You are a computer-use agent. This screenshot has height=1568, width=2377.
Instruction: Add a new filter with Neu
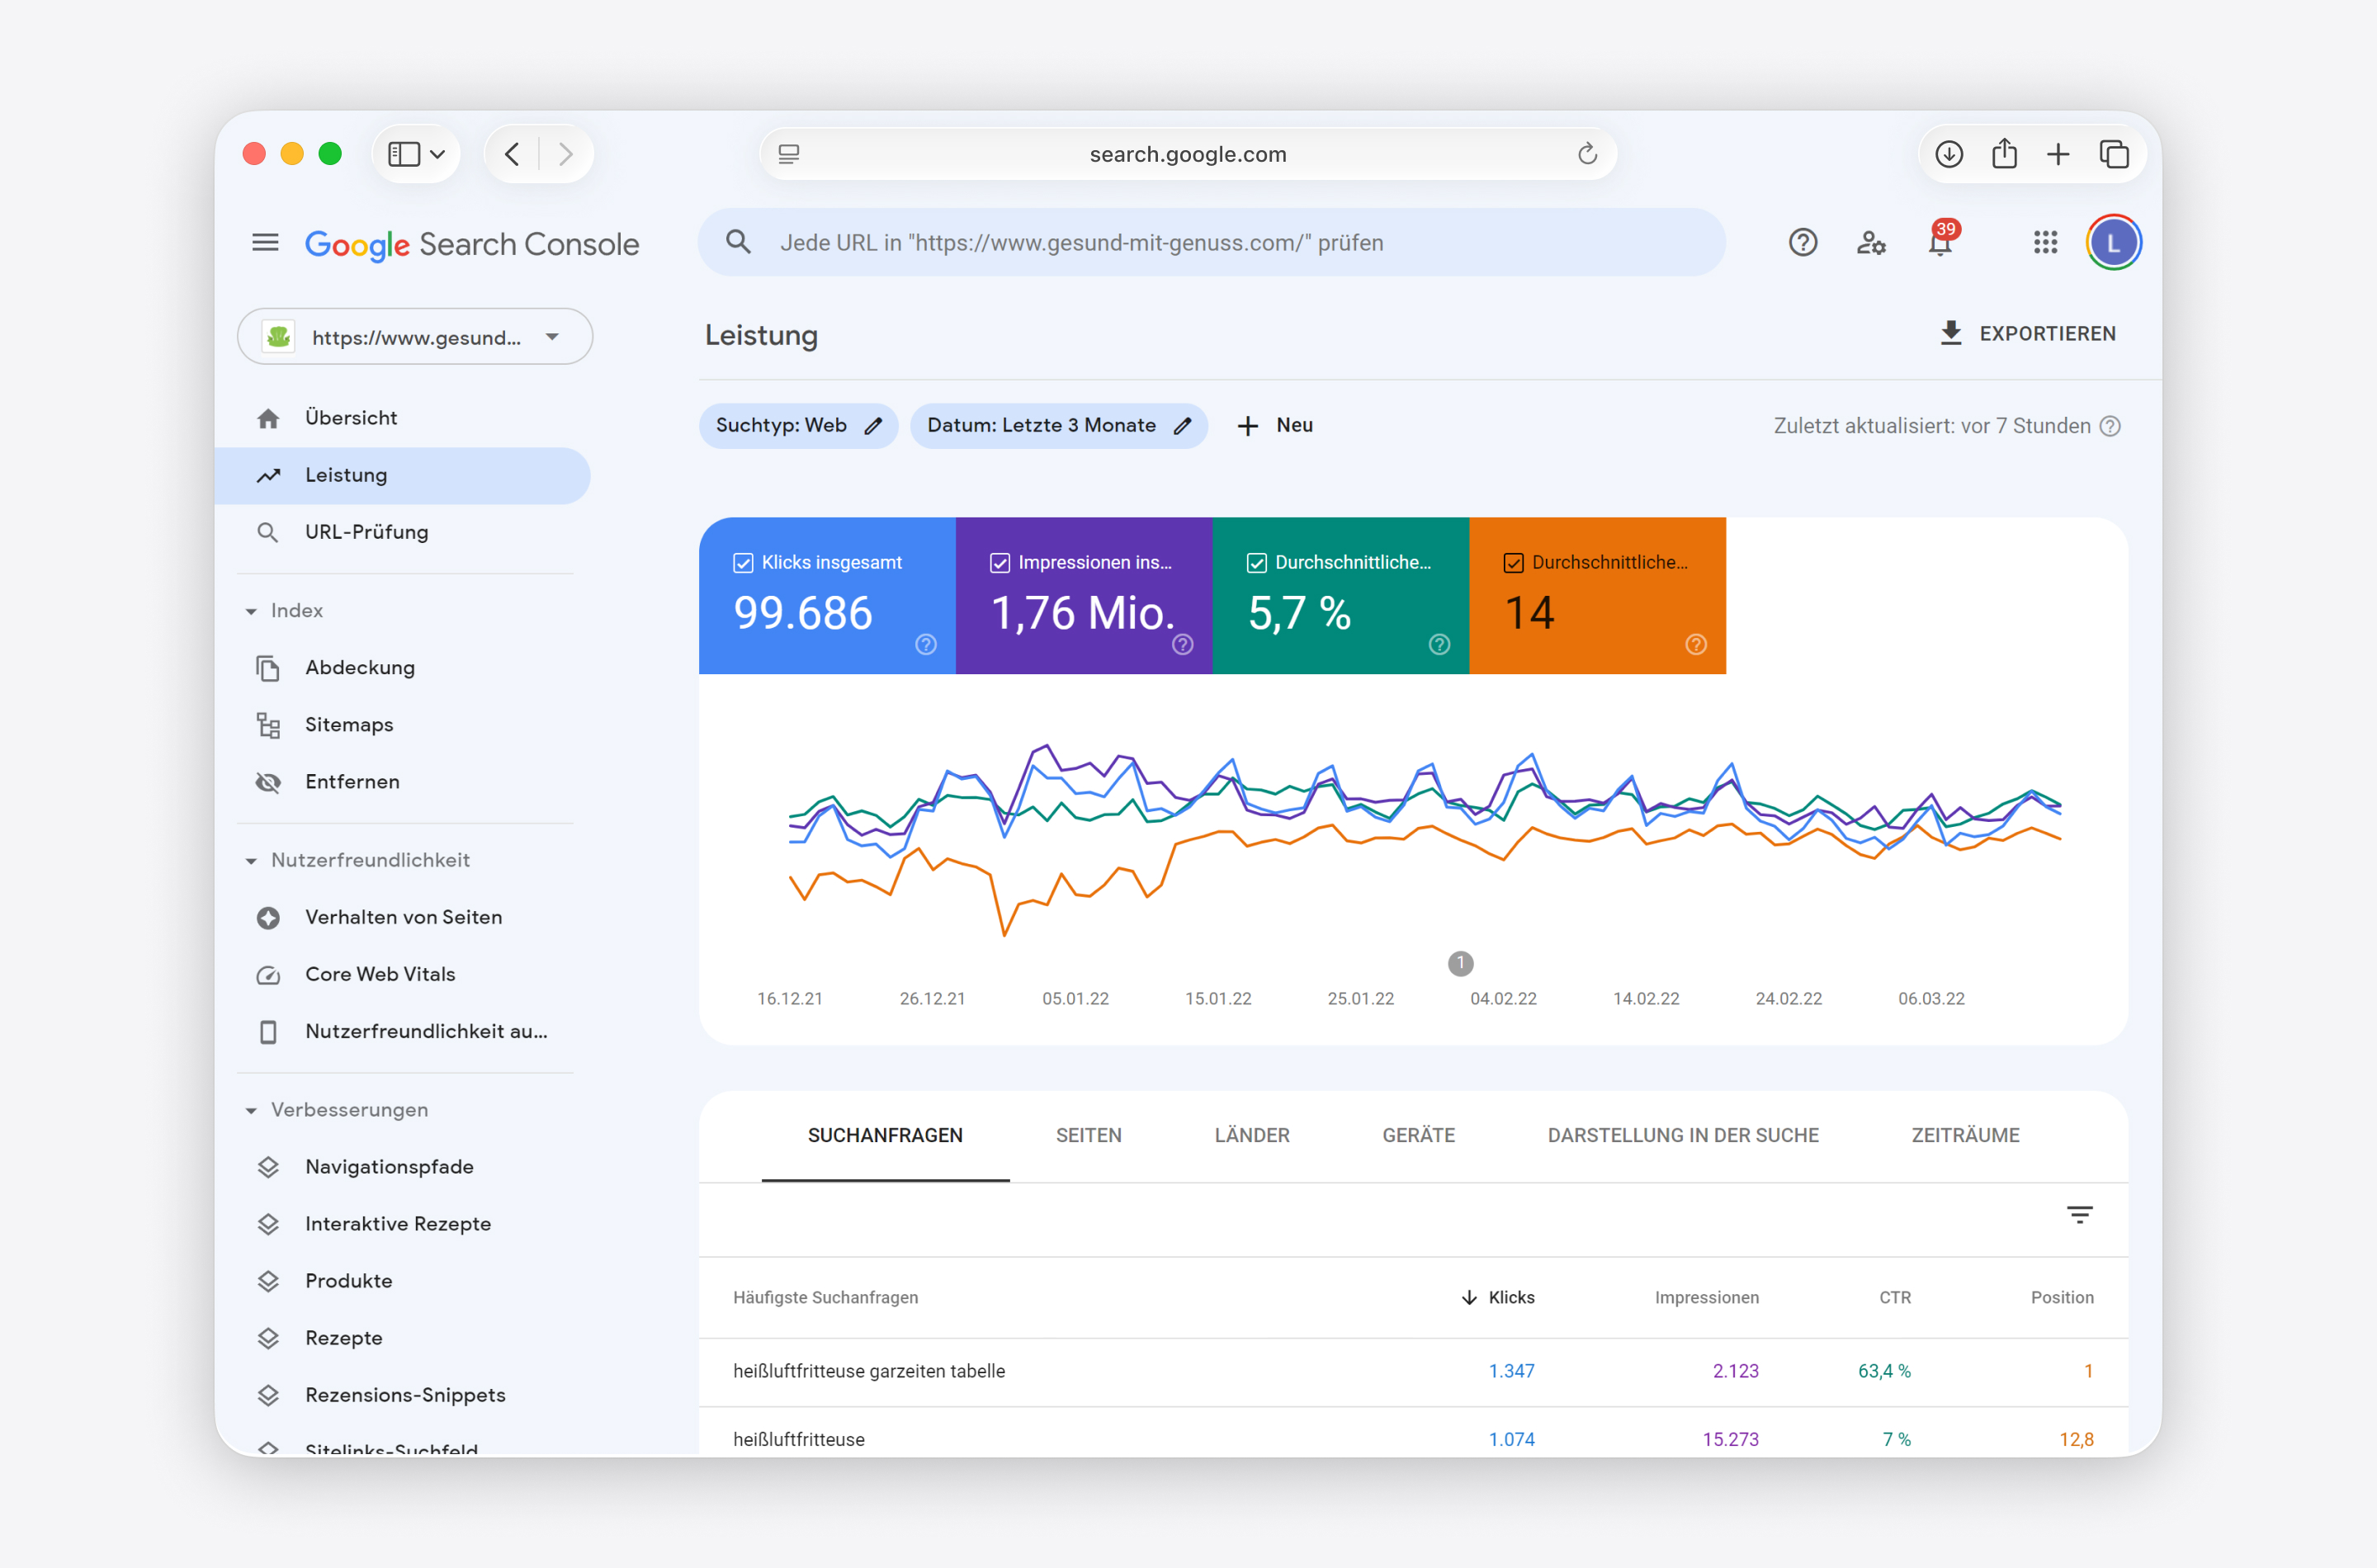(1275, 426)
